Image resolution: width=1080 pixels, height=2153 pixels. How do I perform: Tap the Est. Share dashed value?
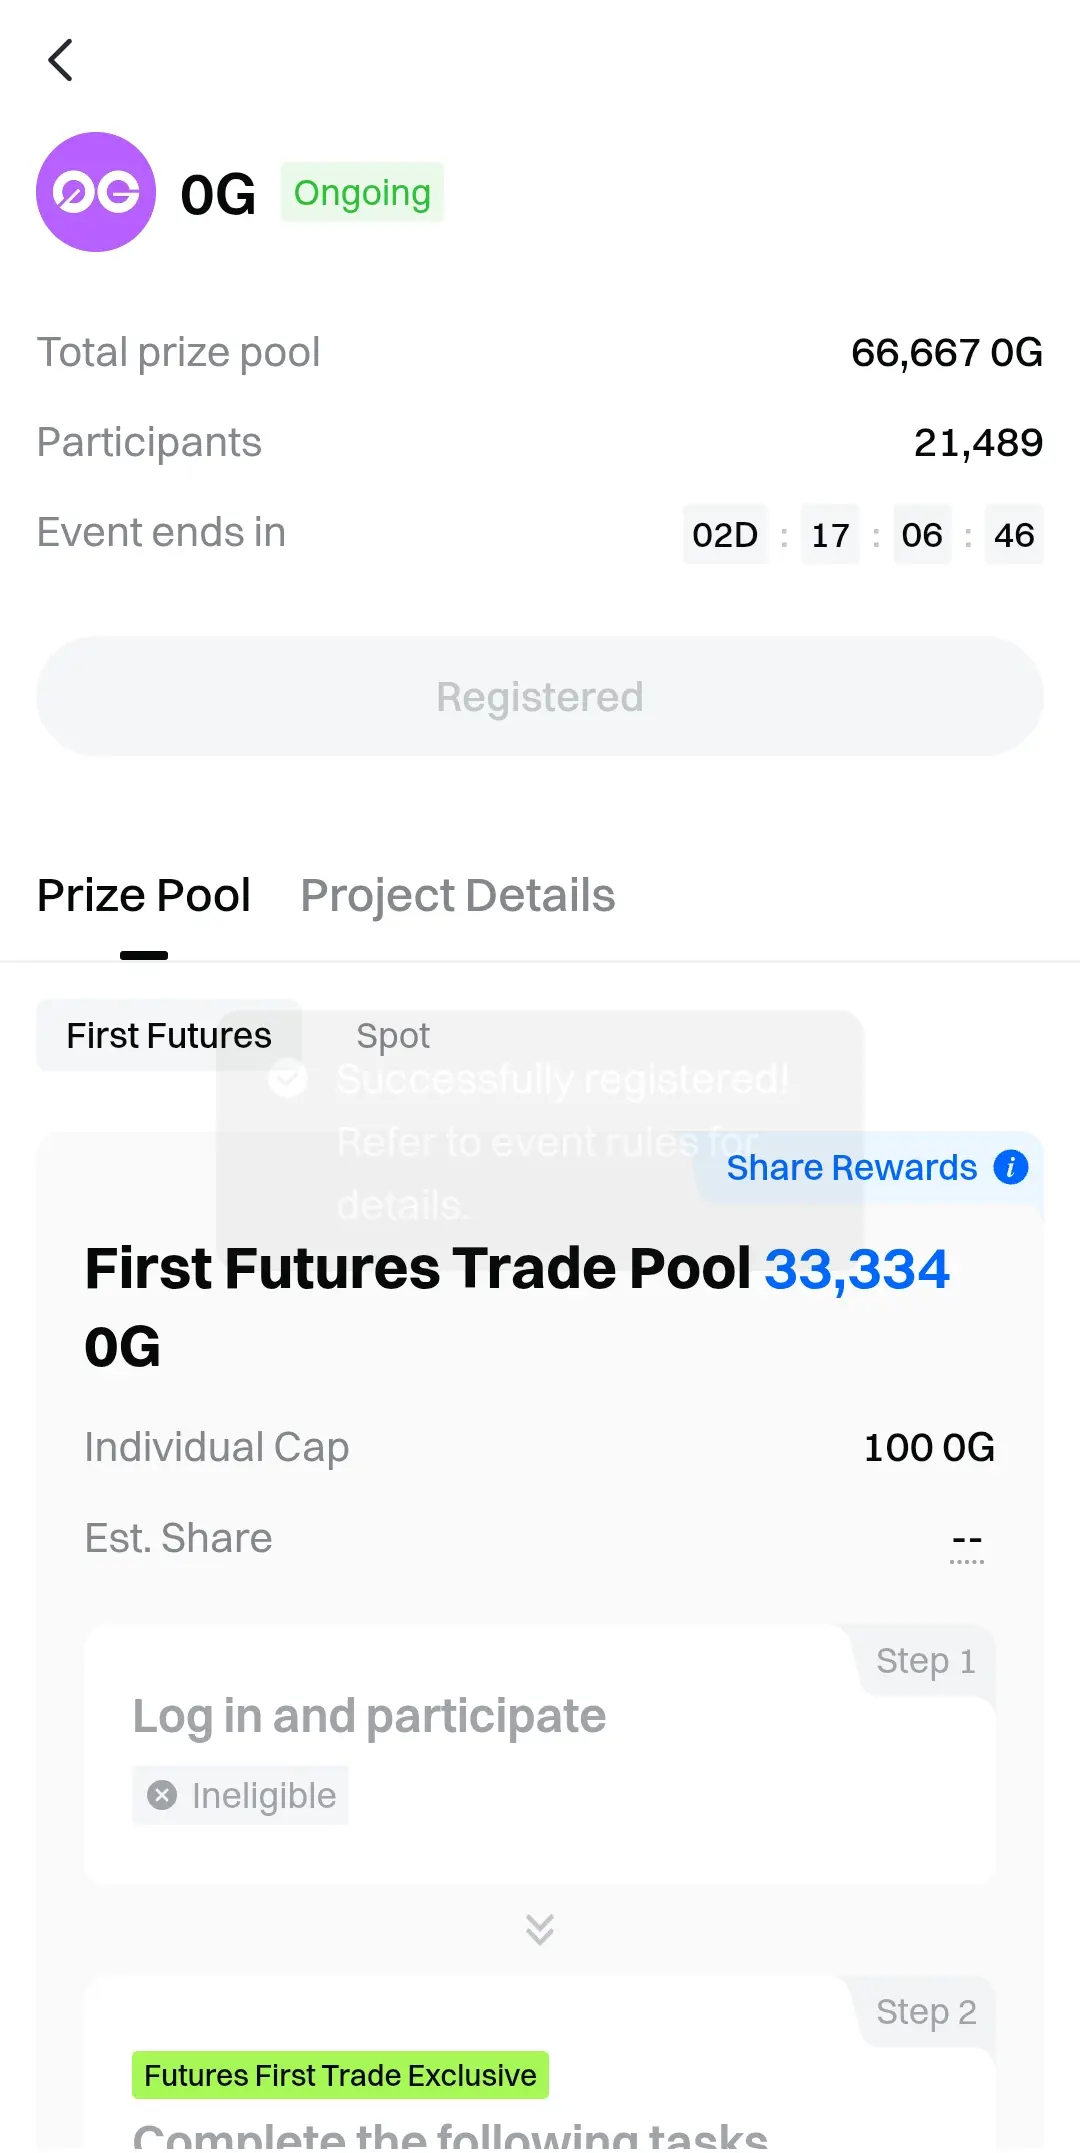click(967, 1540)
